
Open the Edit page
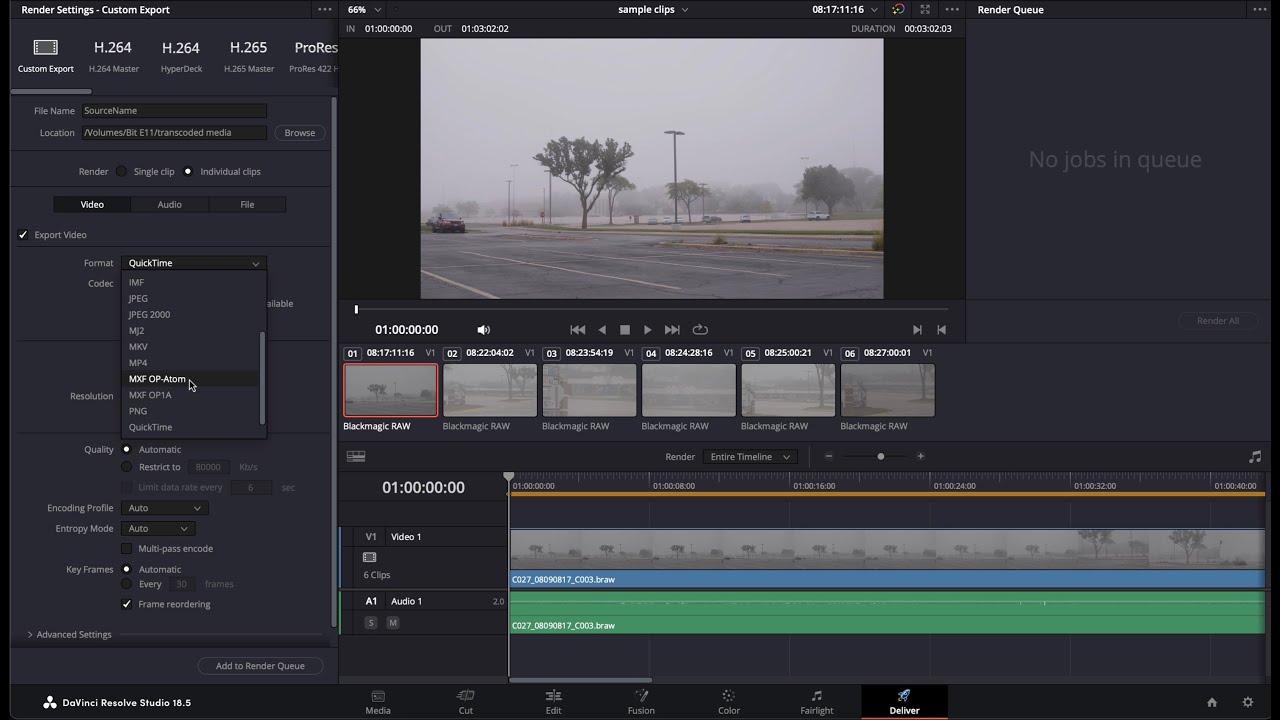[553, 702]
